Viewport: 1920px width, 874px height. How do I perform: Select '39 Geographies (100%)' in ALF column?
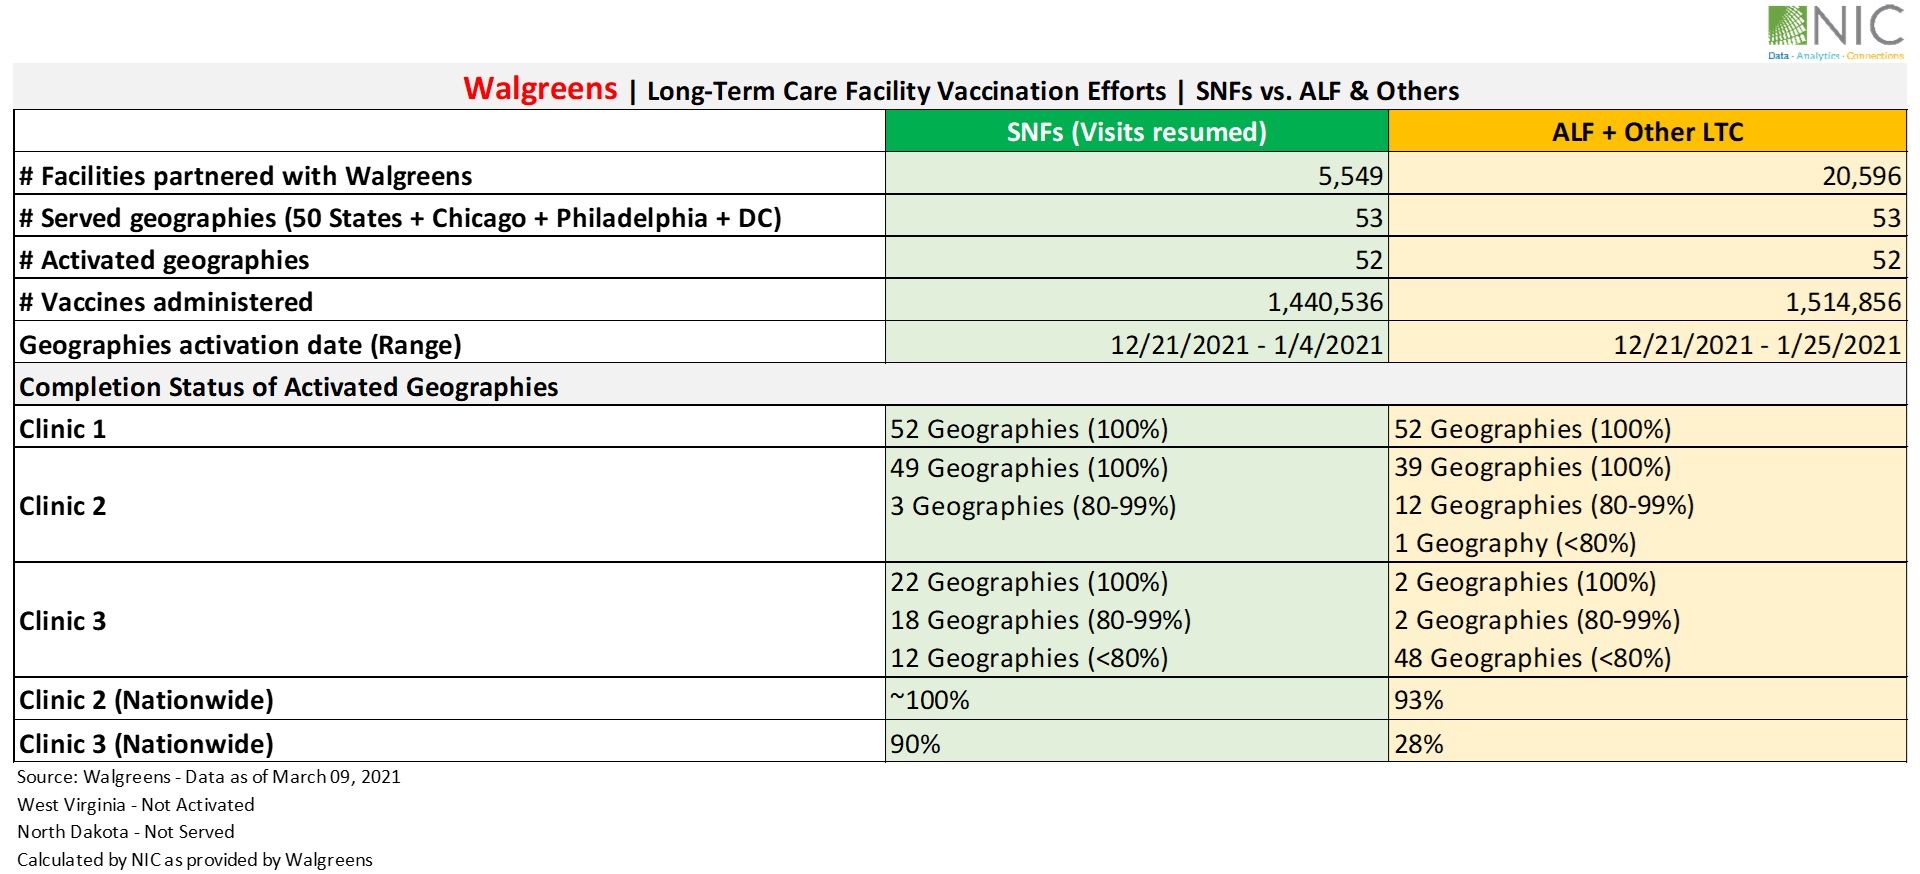[1533, 467]
